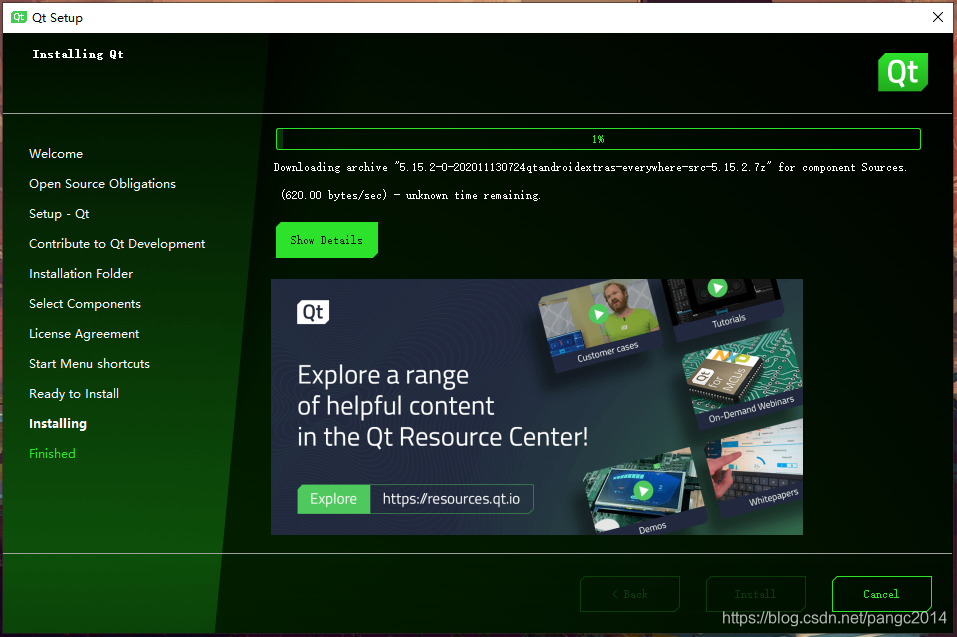Viewport: 957px width, 637px height.
Task: Play the Customer cases video thumbnail
Action: point(598,315)
